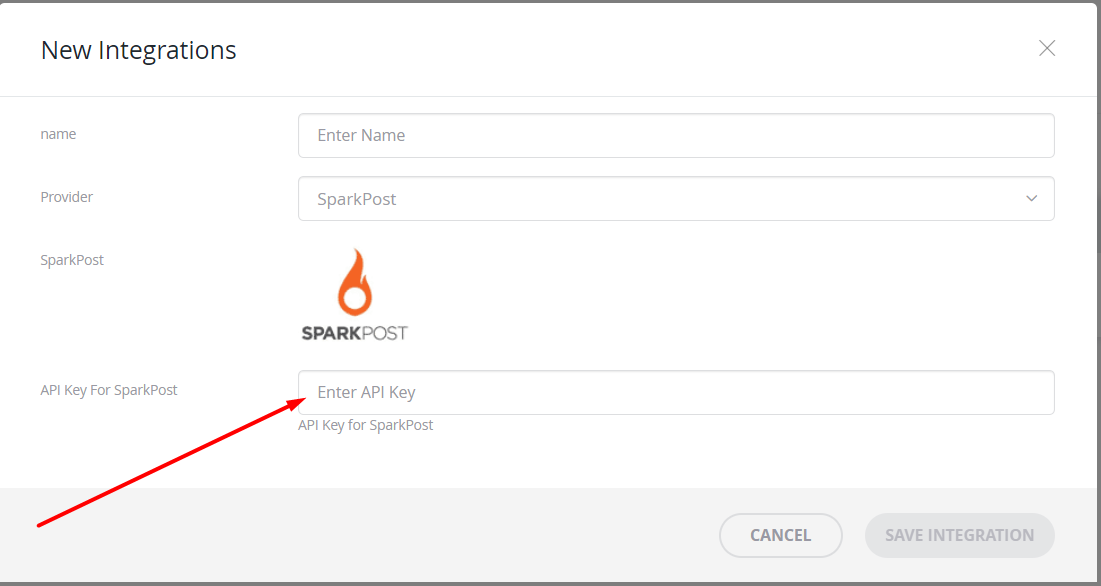Open the Provider combo box showing SparkPost

(676, 199)
